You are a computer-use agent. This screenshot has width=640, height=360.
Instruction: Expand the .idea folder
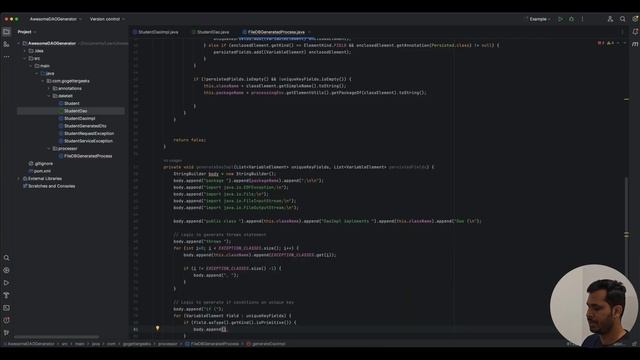point(25,51)
